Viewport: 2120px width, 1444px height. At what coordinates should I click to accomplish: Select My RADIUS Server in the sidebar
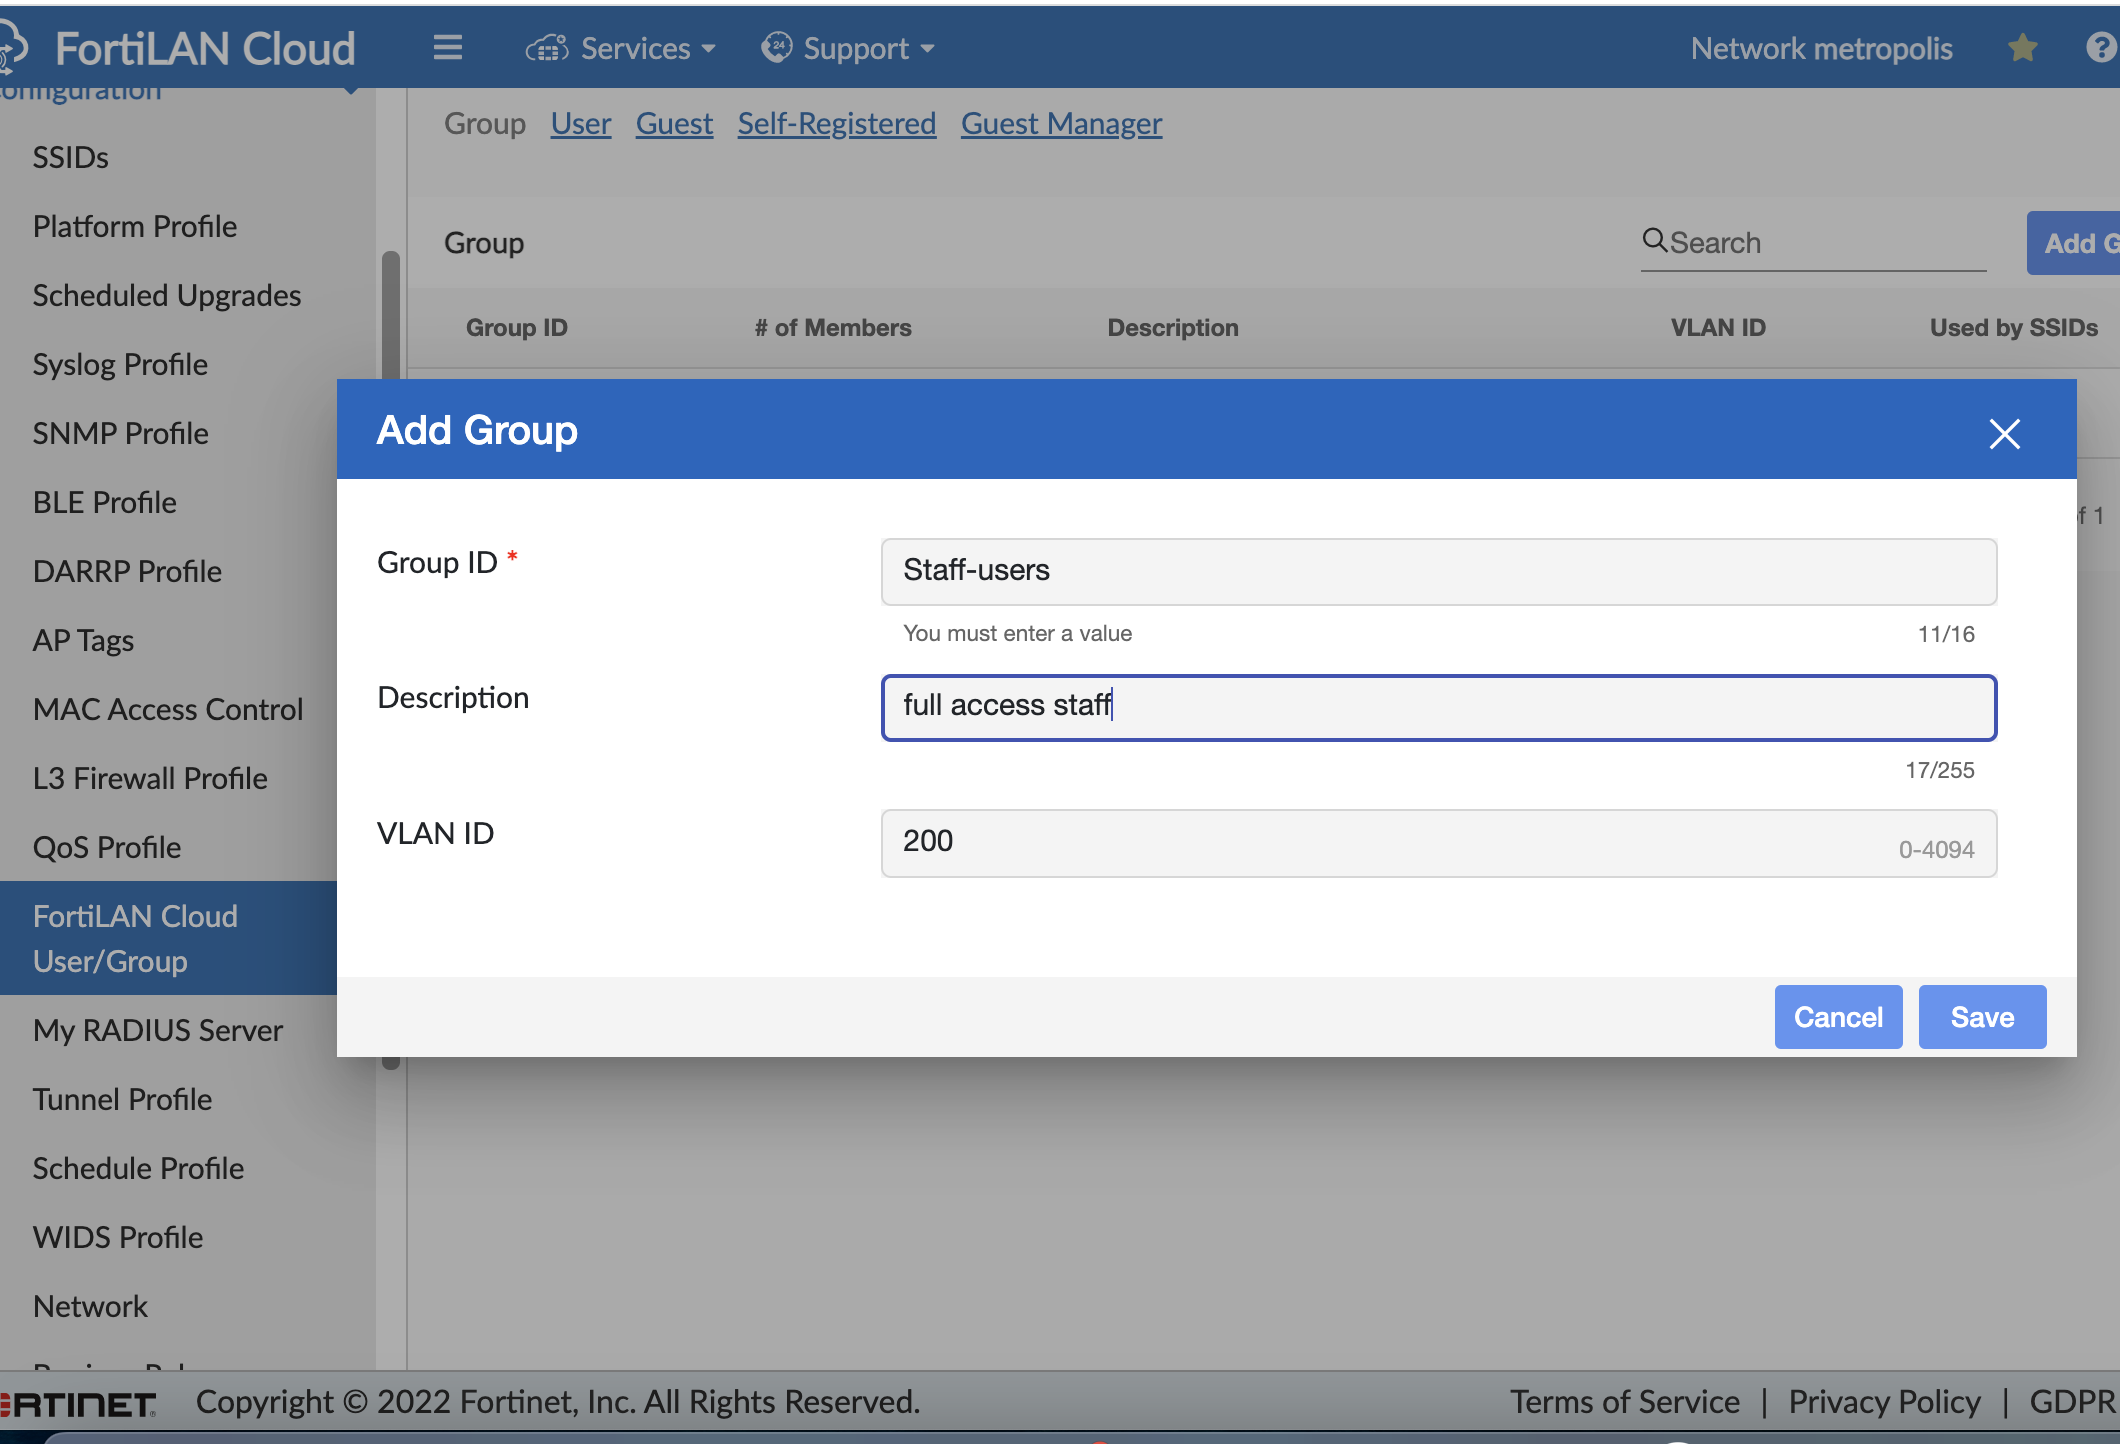point(157,1030)
